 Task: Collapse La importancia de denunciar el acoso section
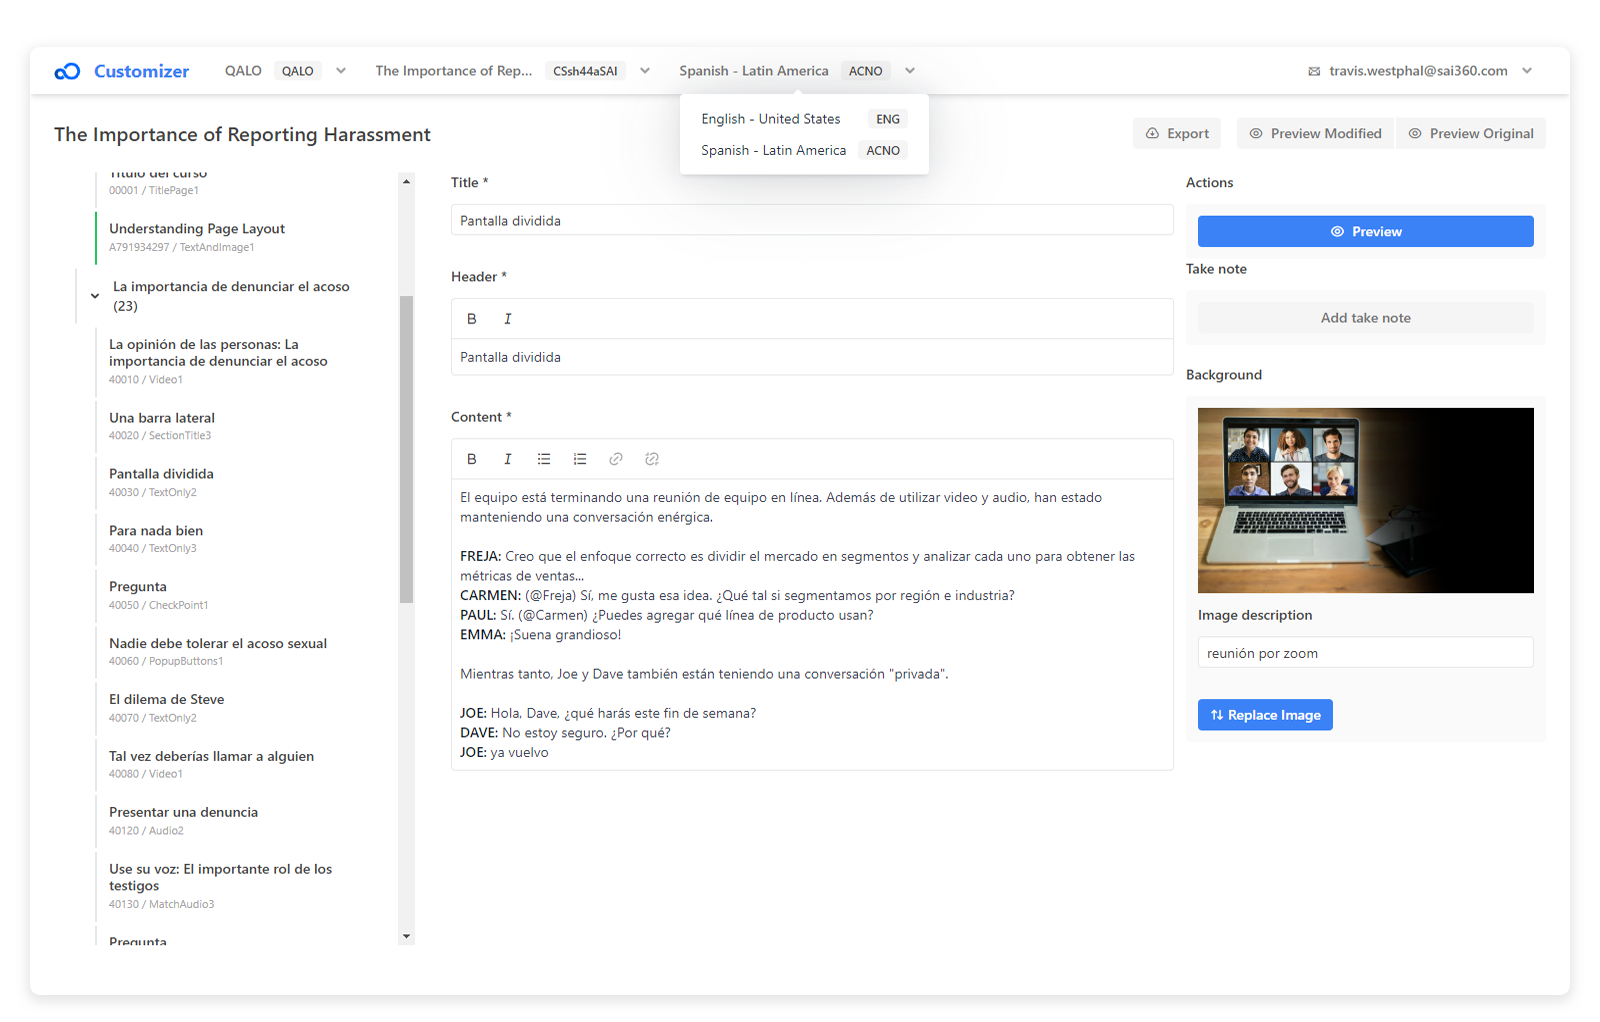pyautogui.click(x=95, y=296)
